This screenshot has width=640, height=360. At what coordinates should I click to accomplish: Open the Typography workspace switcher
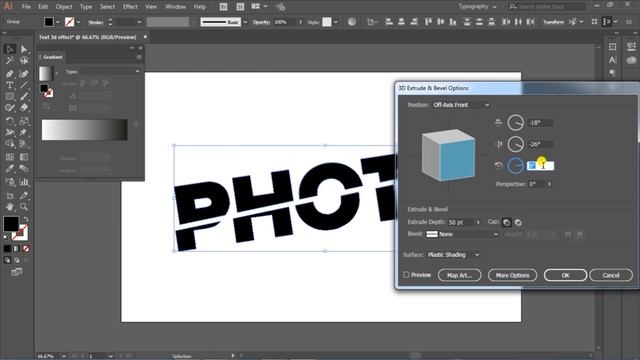(477, 7)
